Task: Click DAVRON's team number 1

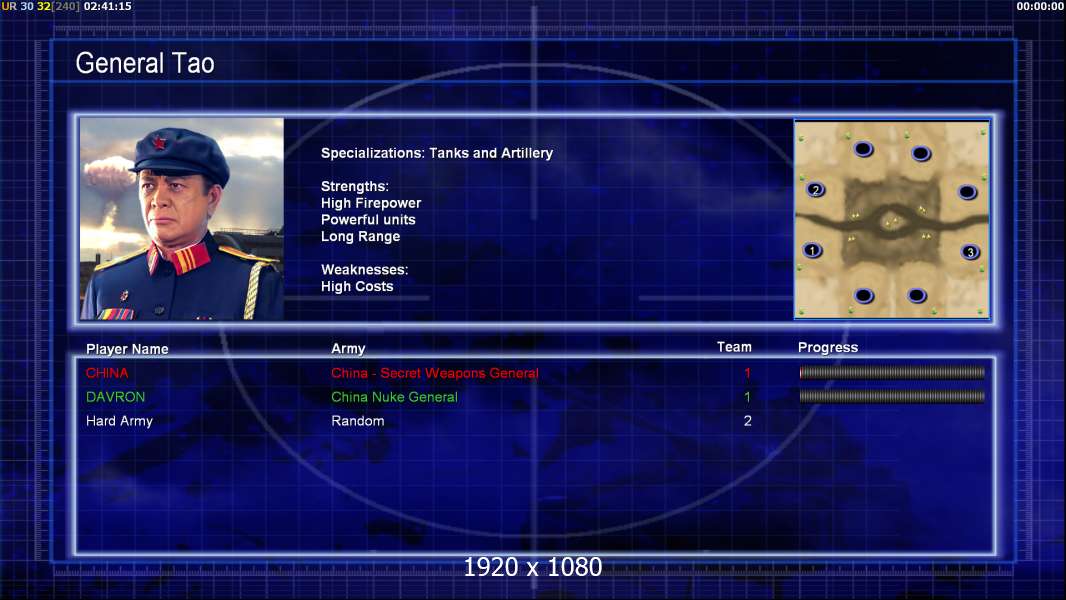Action: click(x=747, y=397)
